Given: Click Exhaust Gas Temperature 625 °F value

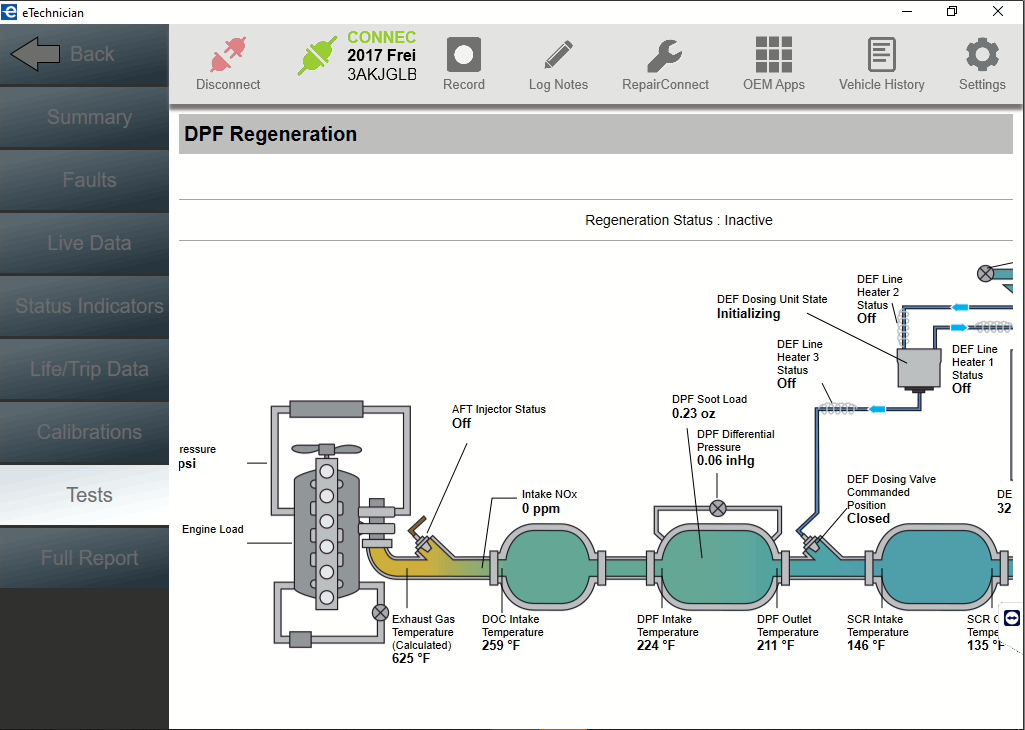Looking at the screenshot, I should 411,659.
